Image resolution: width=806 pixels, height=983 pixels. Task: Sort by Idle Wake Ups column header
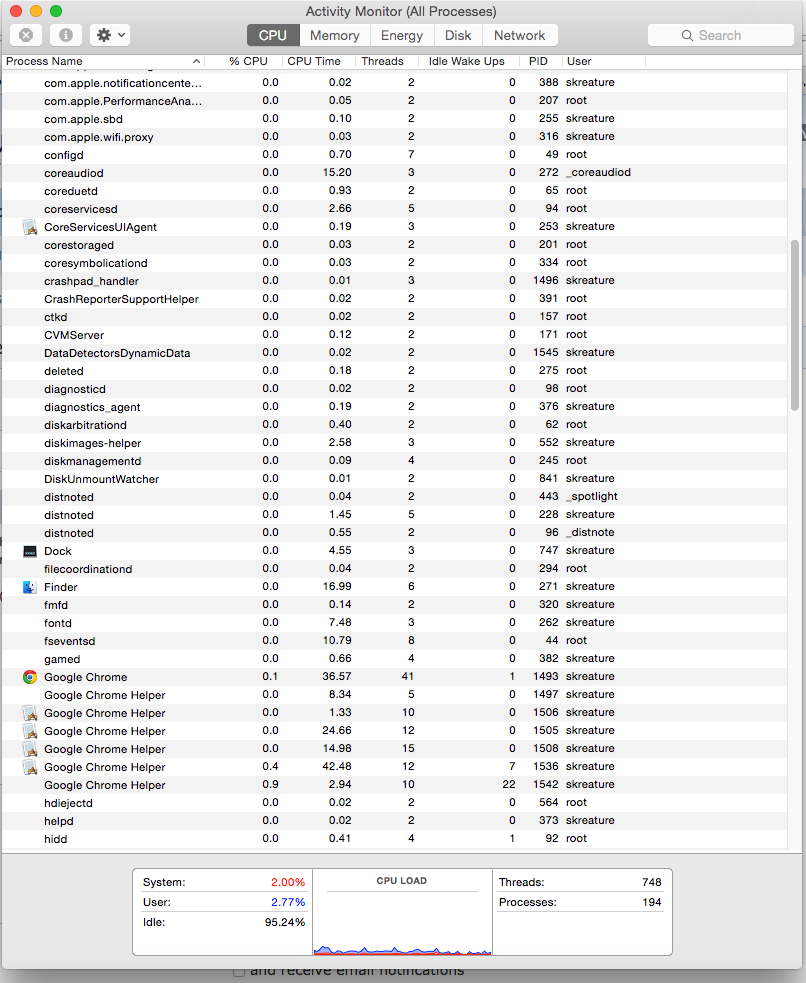(466, 61)
